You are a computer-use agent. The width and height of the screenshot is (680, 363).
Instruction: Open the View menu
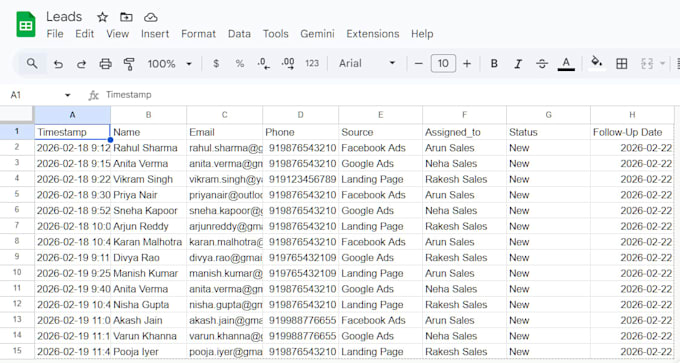[x=118, y=34]
